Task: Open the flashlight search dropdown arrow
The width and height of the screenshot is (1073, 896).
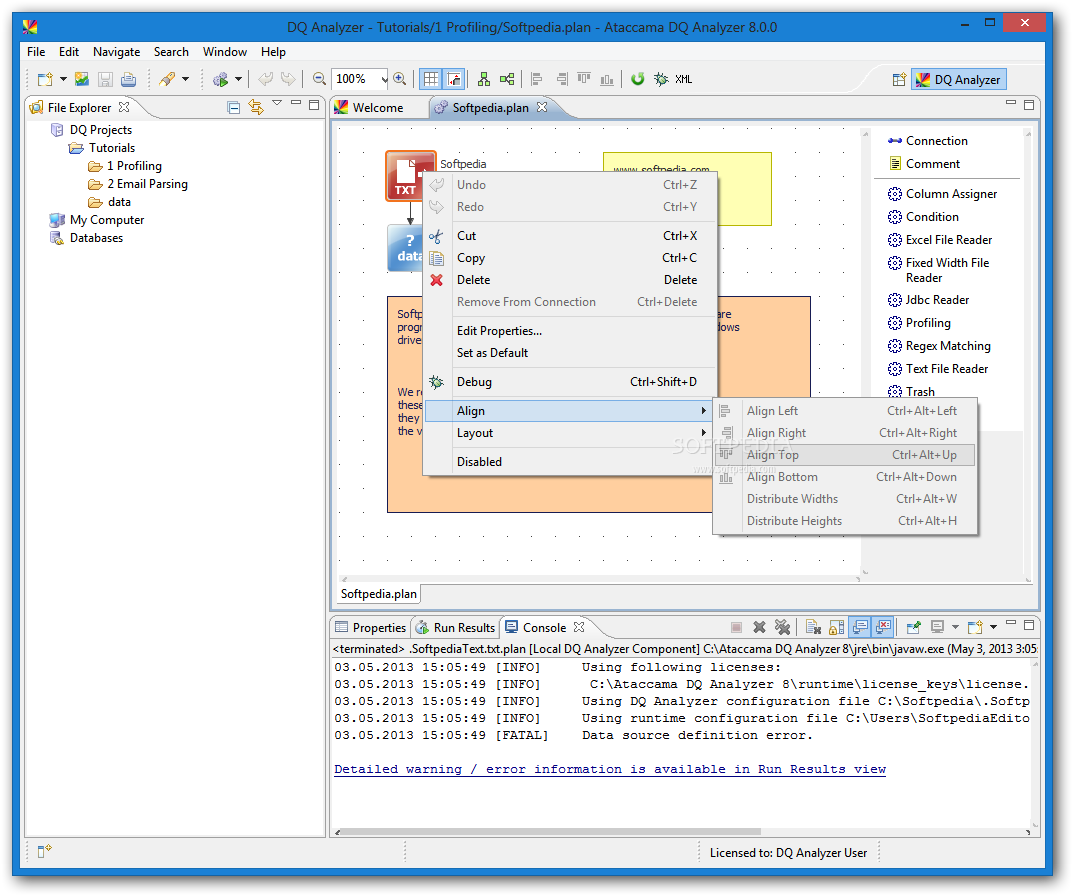Action: tap(185, 79)
